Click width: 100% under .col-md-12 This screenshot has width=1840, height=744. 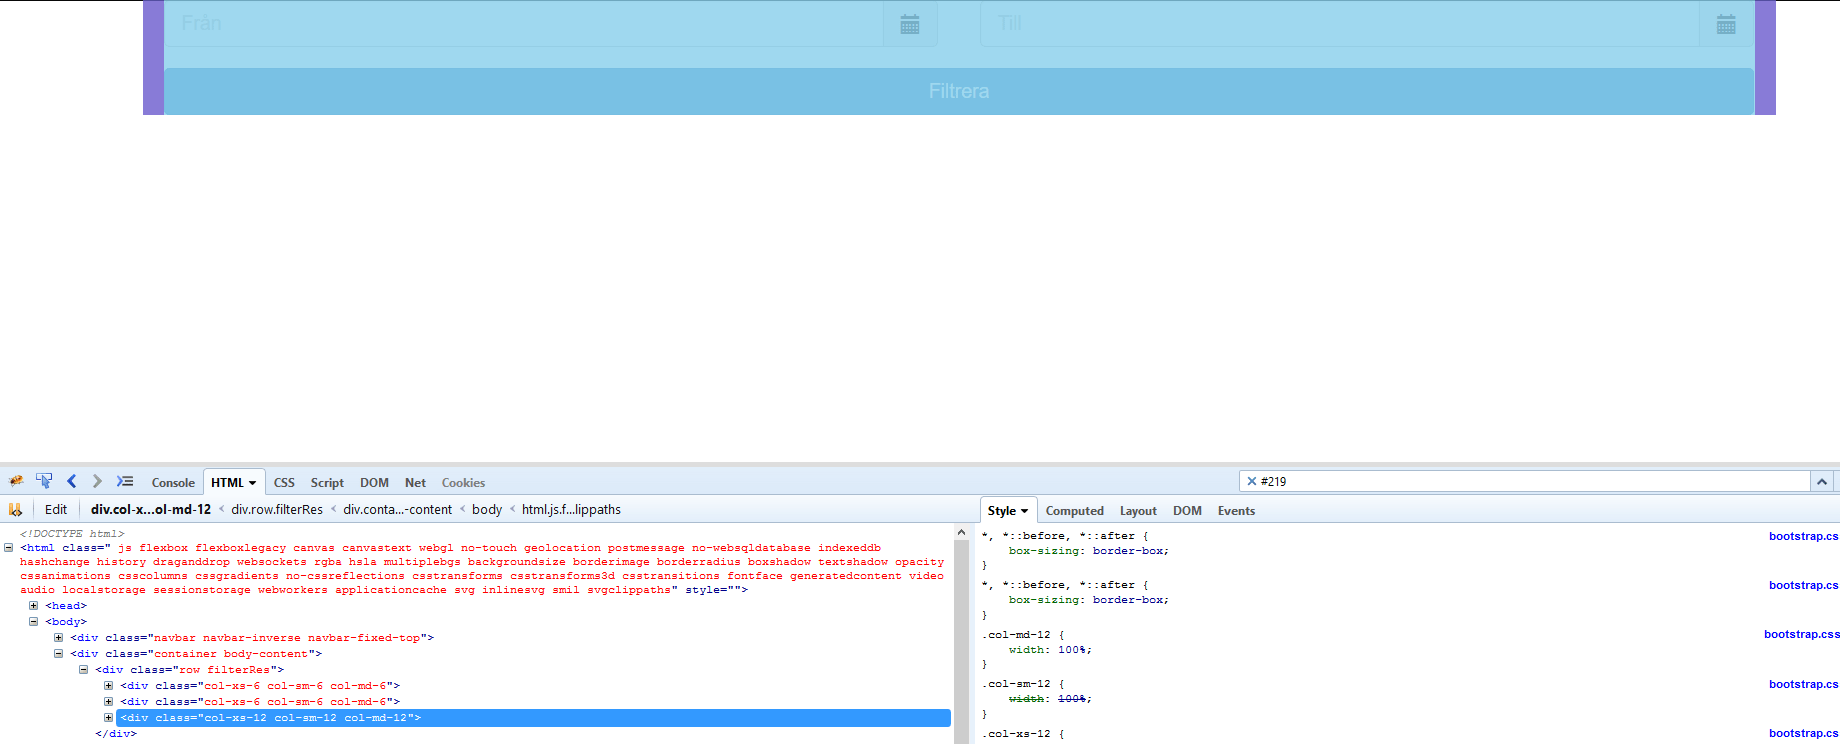click(1049, 650)
